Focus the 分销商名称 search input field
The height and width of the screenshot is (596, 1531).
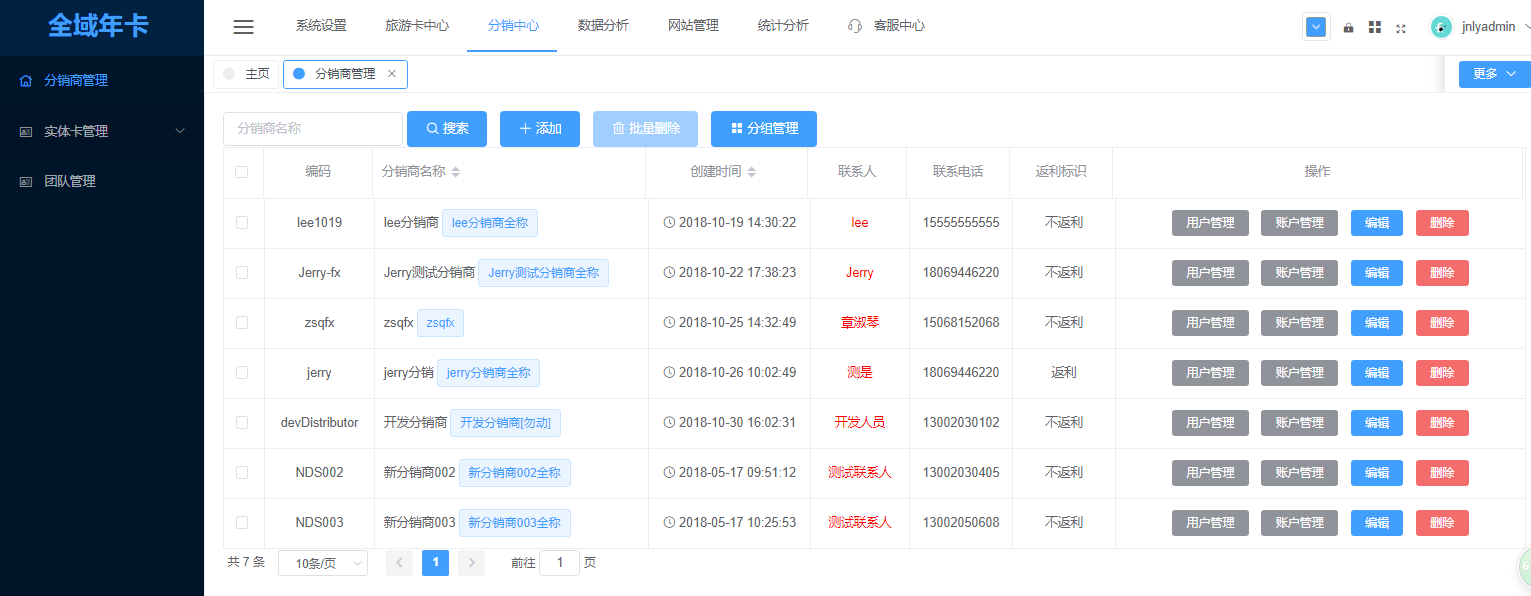pyautogui.click(x=312, y=129)
